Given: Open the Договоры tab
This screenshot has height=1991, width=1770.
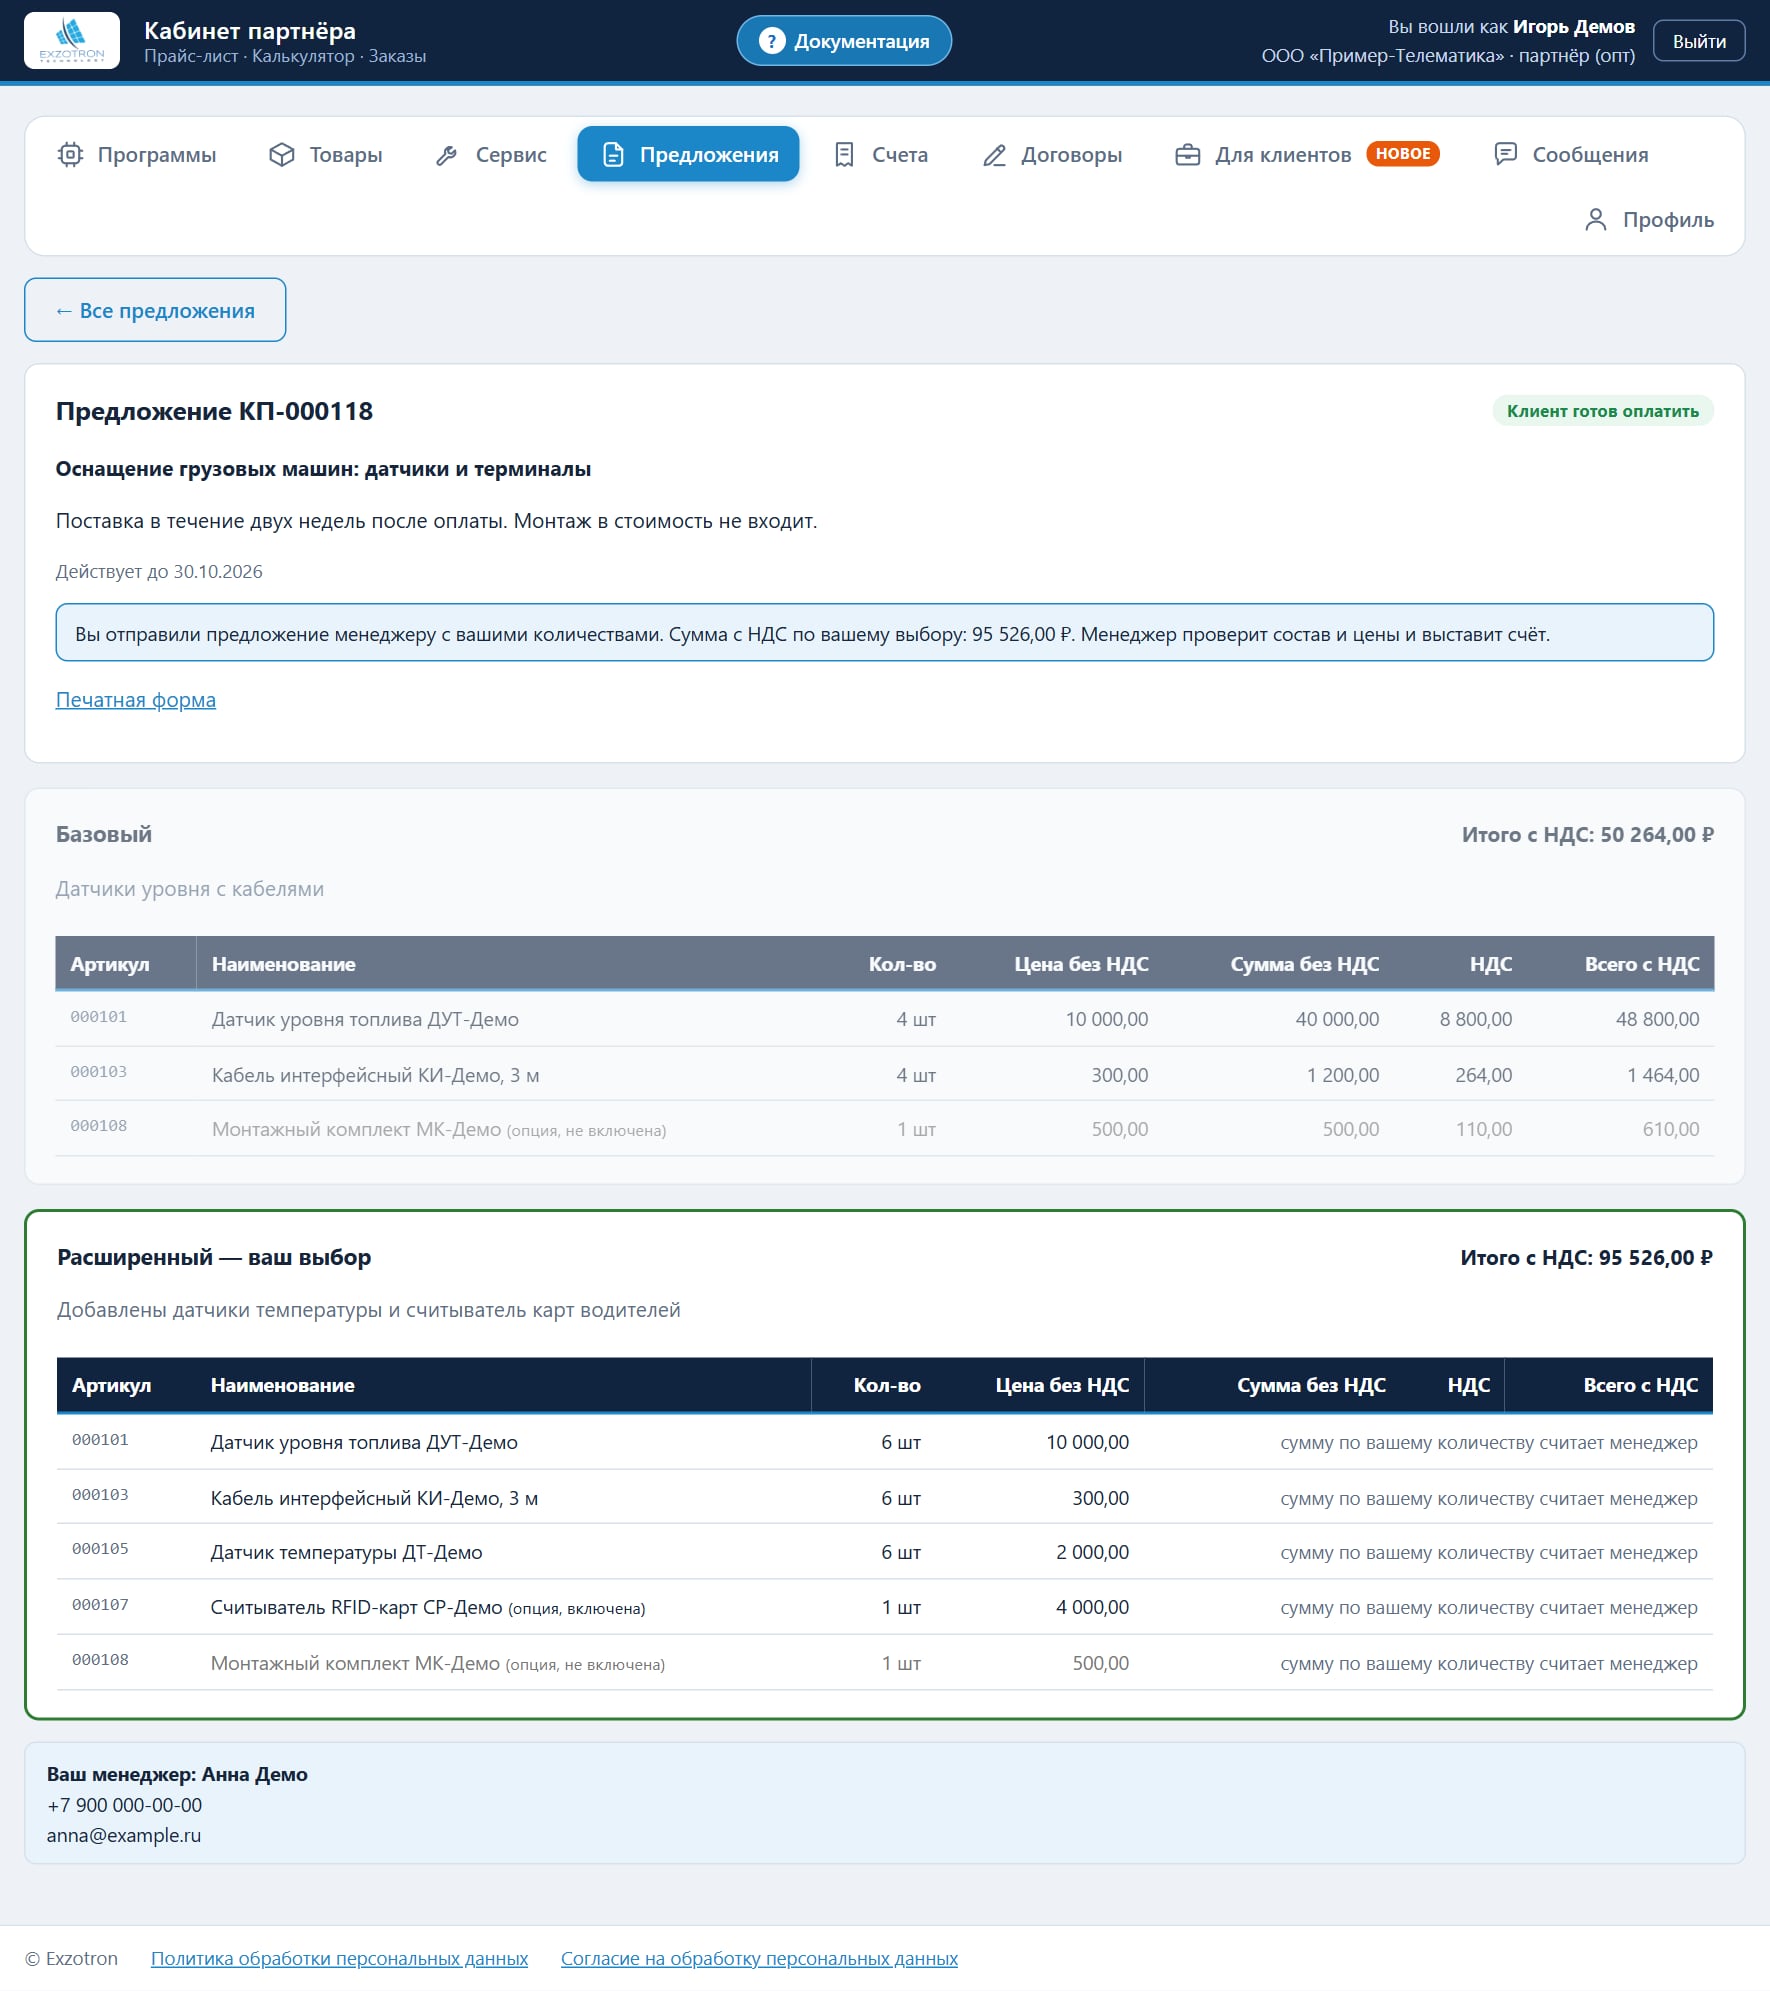Looking at the screenshot, I should pyautogui.click(x=1052, y=155).
